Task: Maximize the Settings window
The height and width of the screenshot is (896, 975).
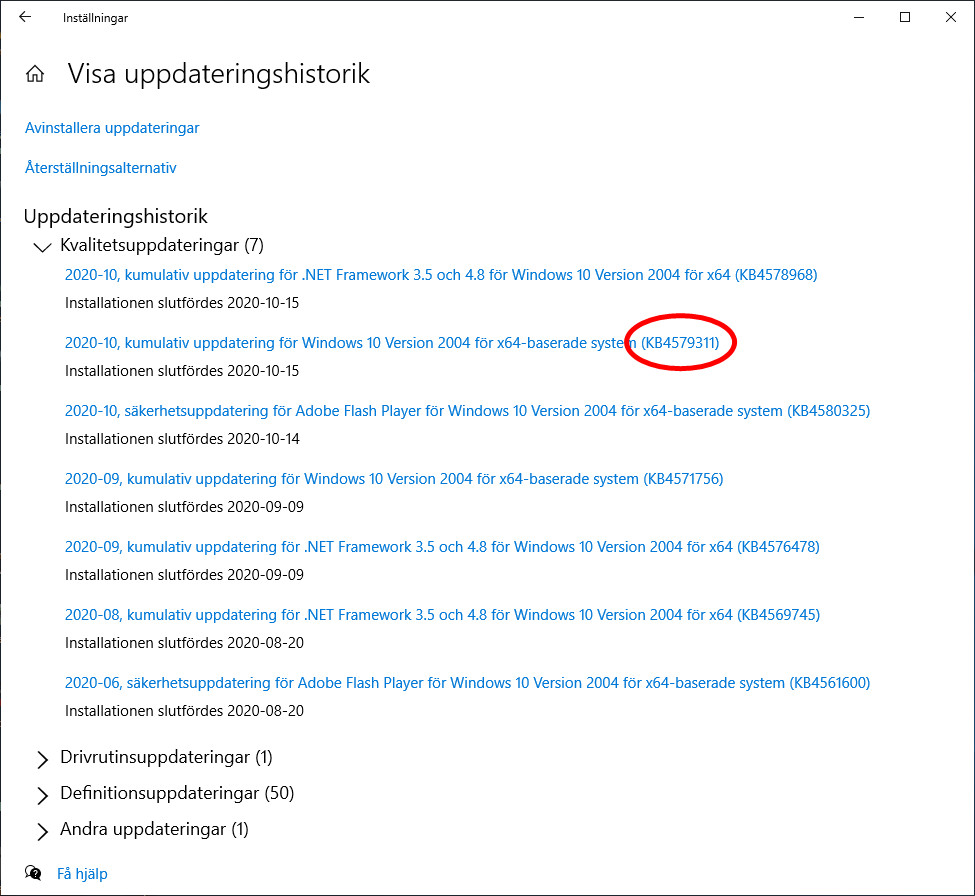Action: 904,17
